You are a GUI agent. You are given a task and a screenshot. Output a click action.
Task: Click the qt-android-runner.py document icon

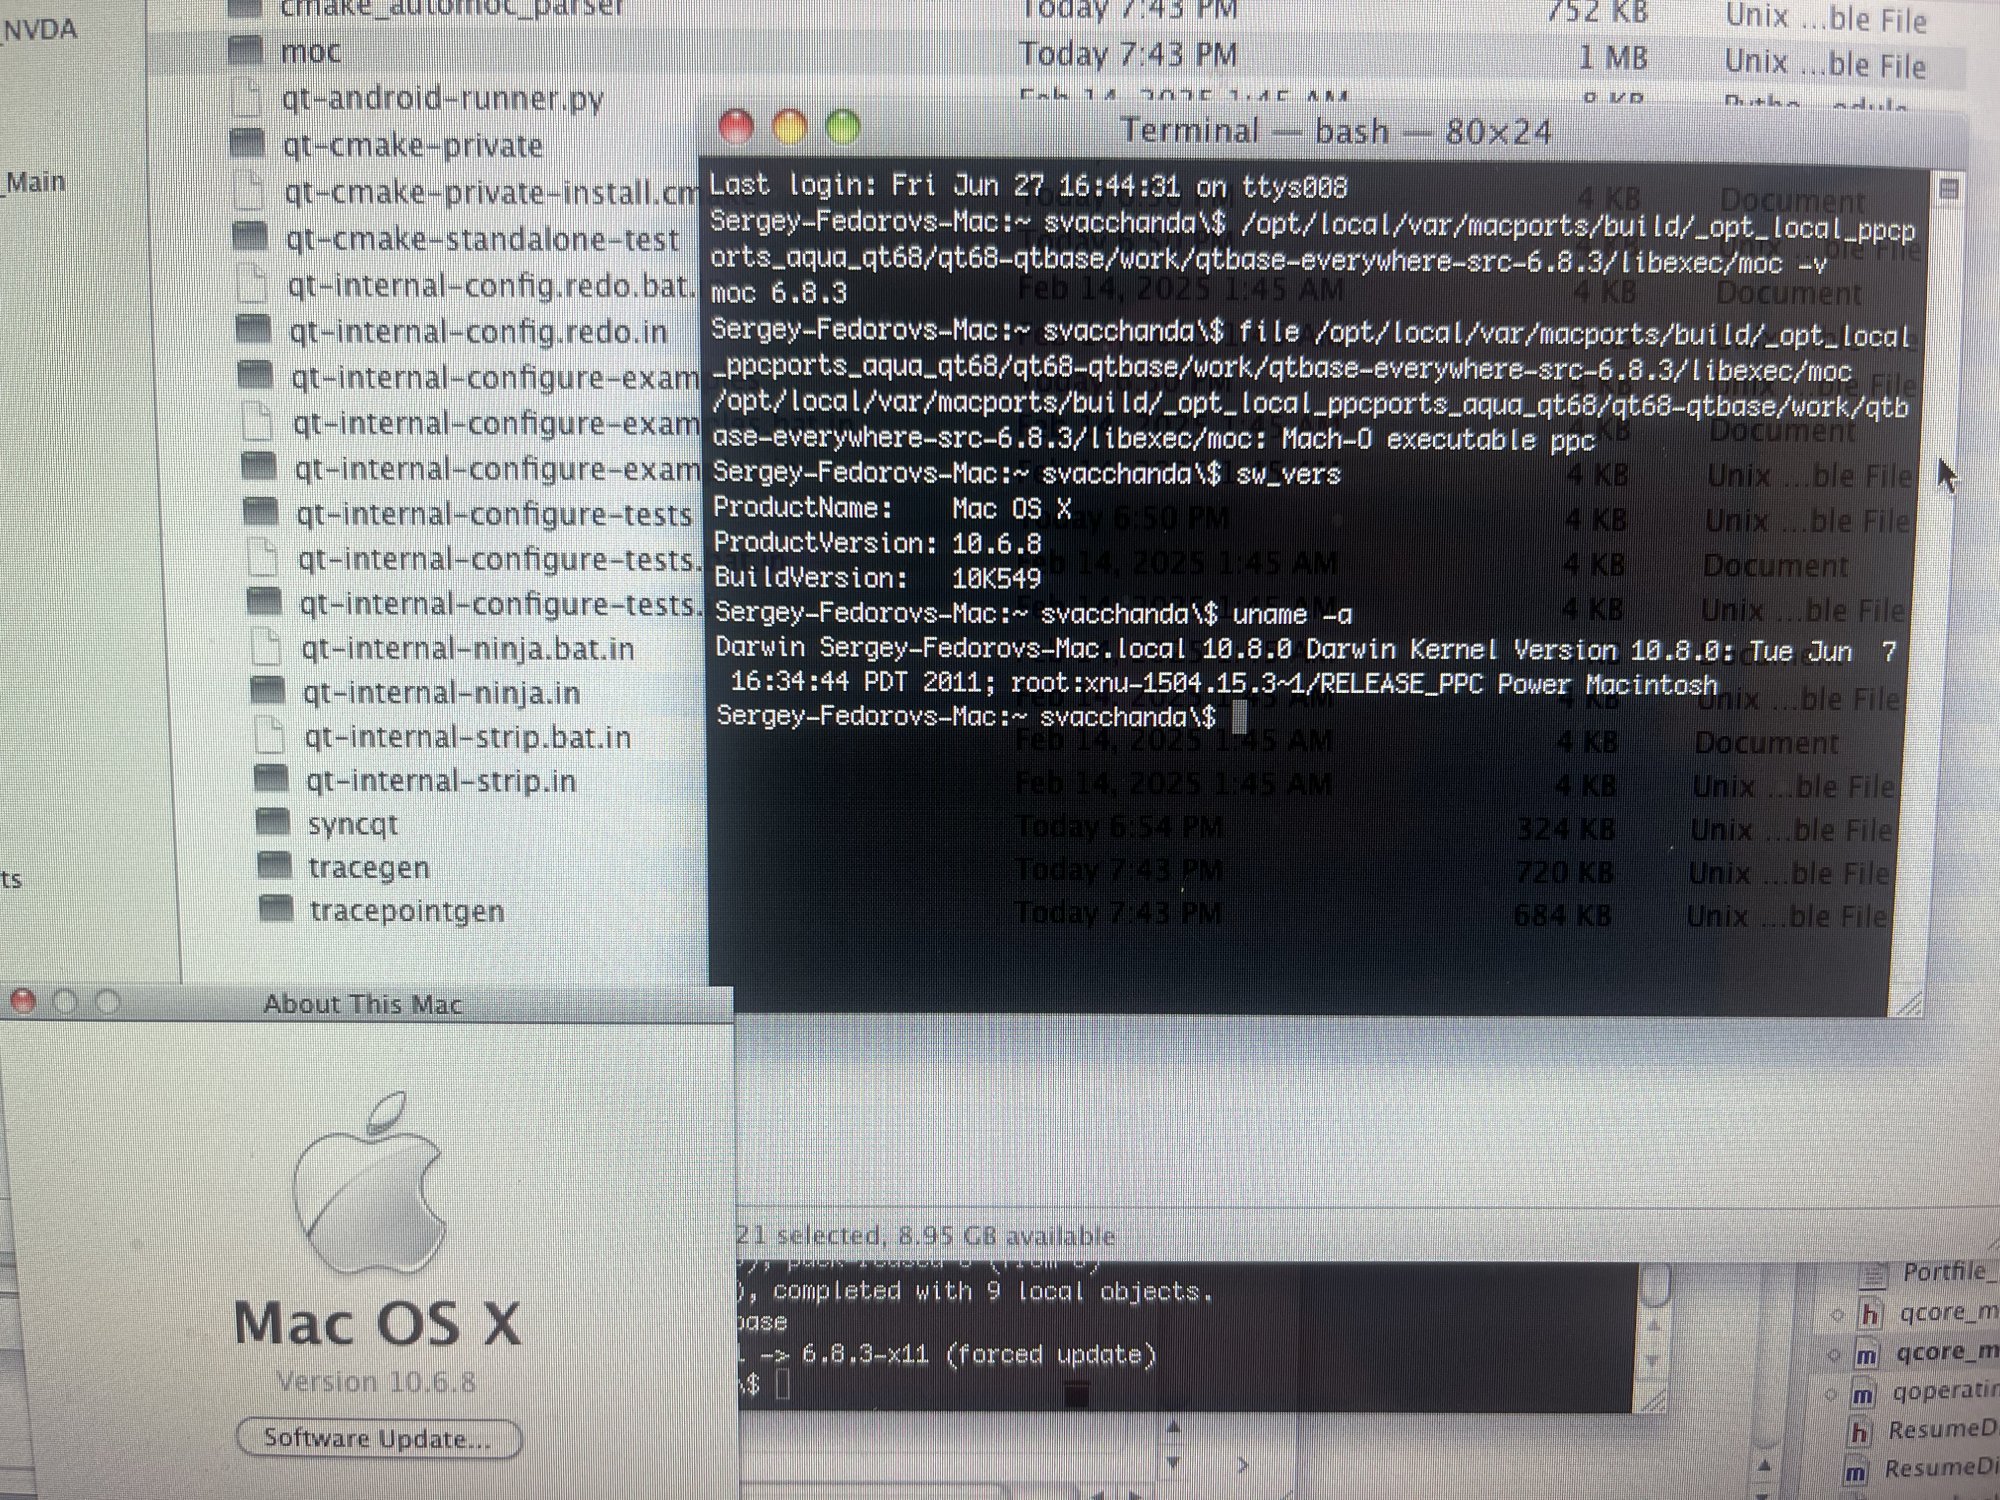246,98
